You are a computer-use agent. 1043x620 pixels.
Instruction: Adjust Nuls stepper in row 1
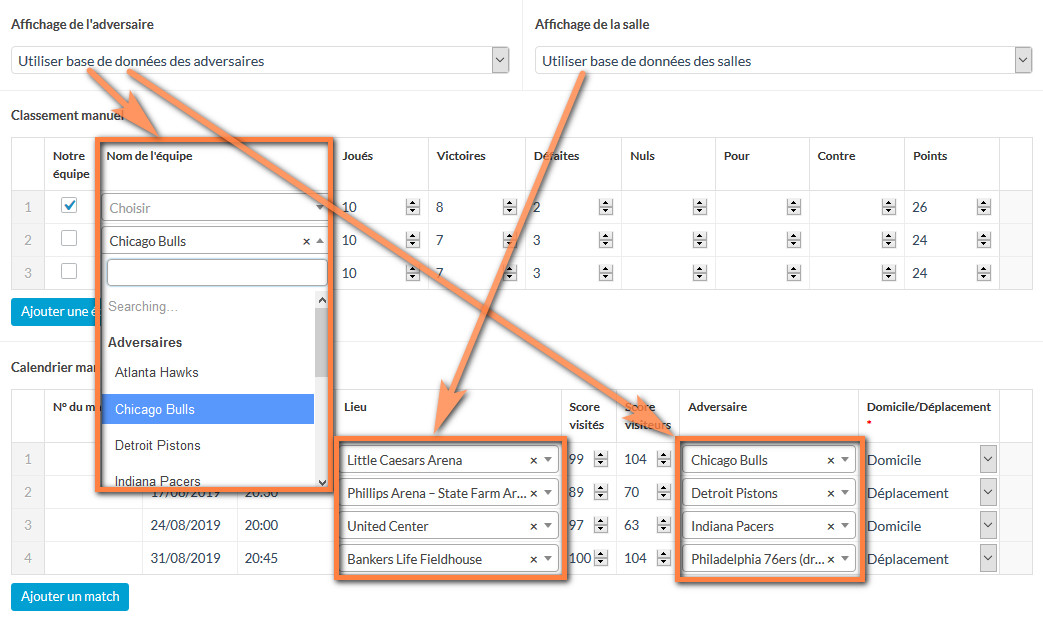coord(699,207)
